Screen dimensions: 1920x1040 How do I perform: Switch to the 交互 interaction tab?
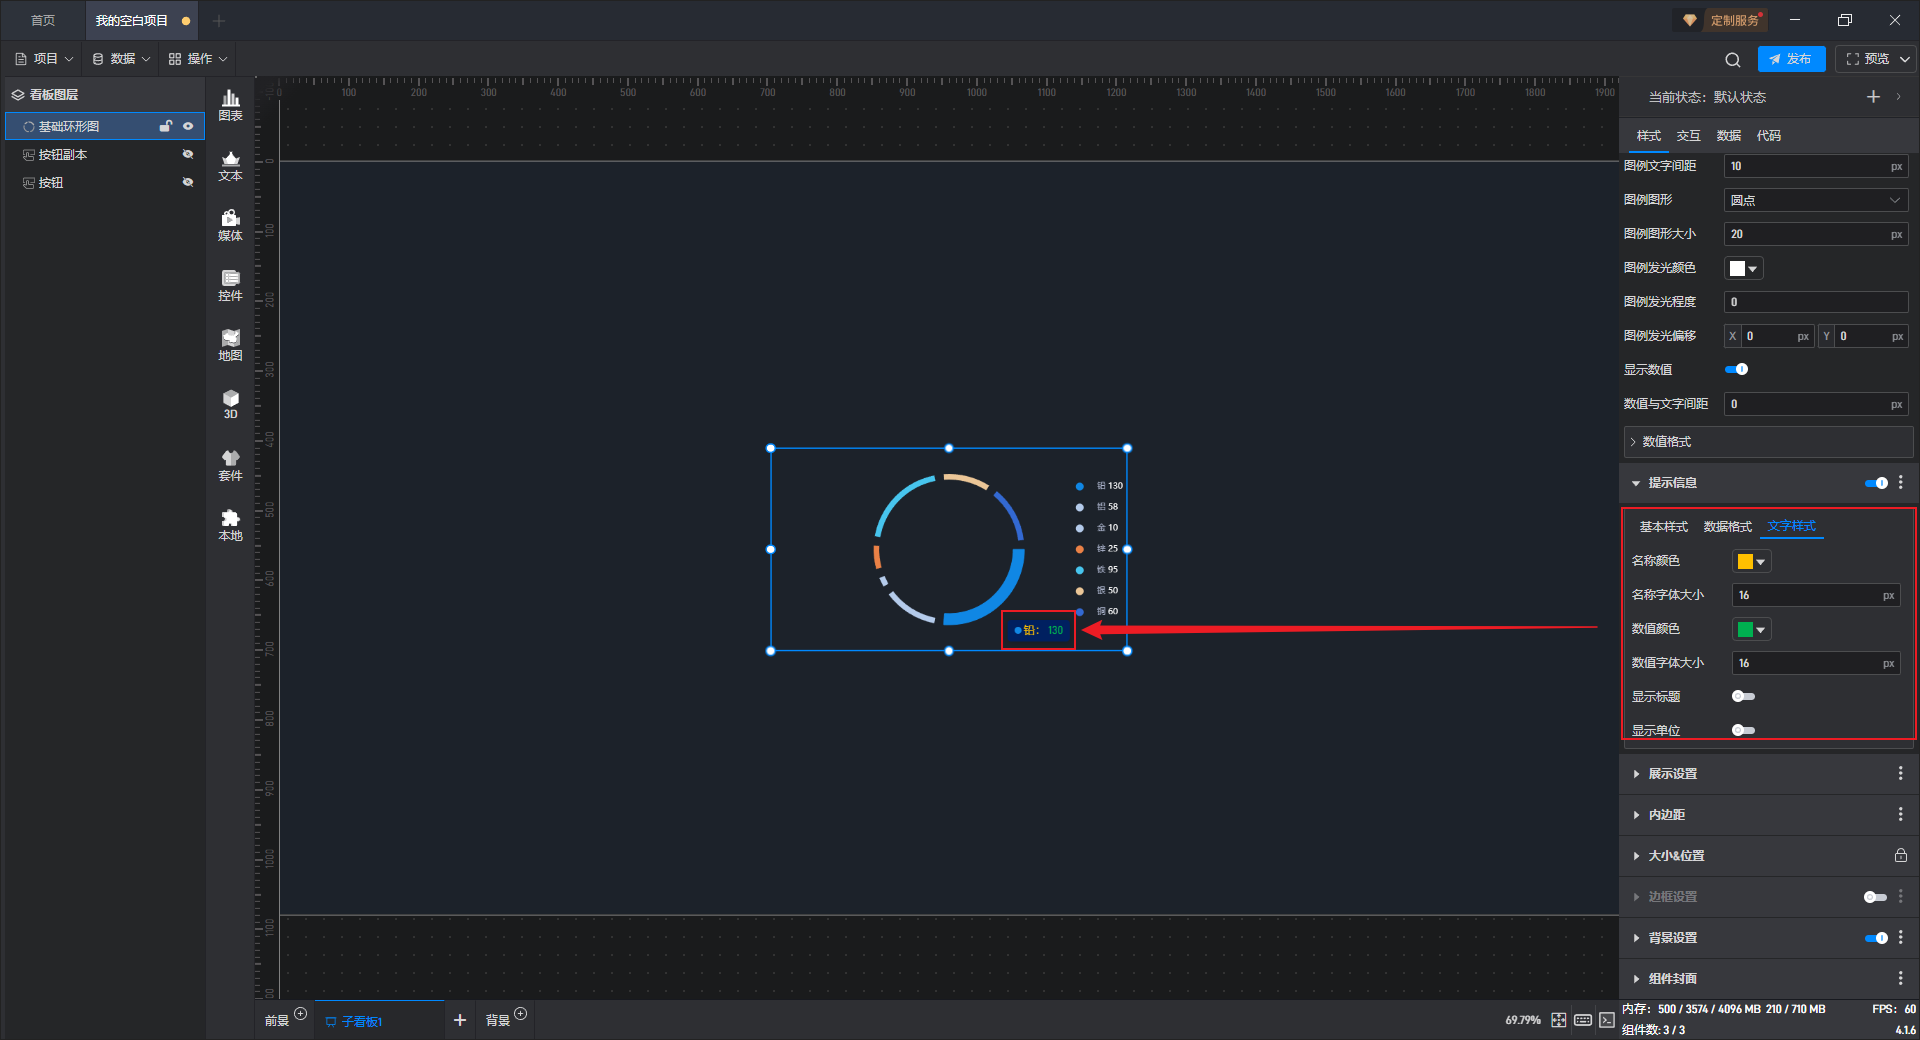[x=1689, y=136]
